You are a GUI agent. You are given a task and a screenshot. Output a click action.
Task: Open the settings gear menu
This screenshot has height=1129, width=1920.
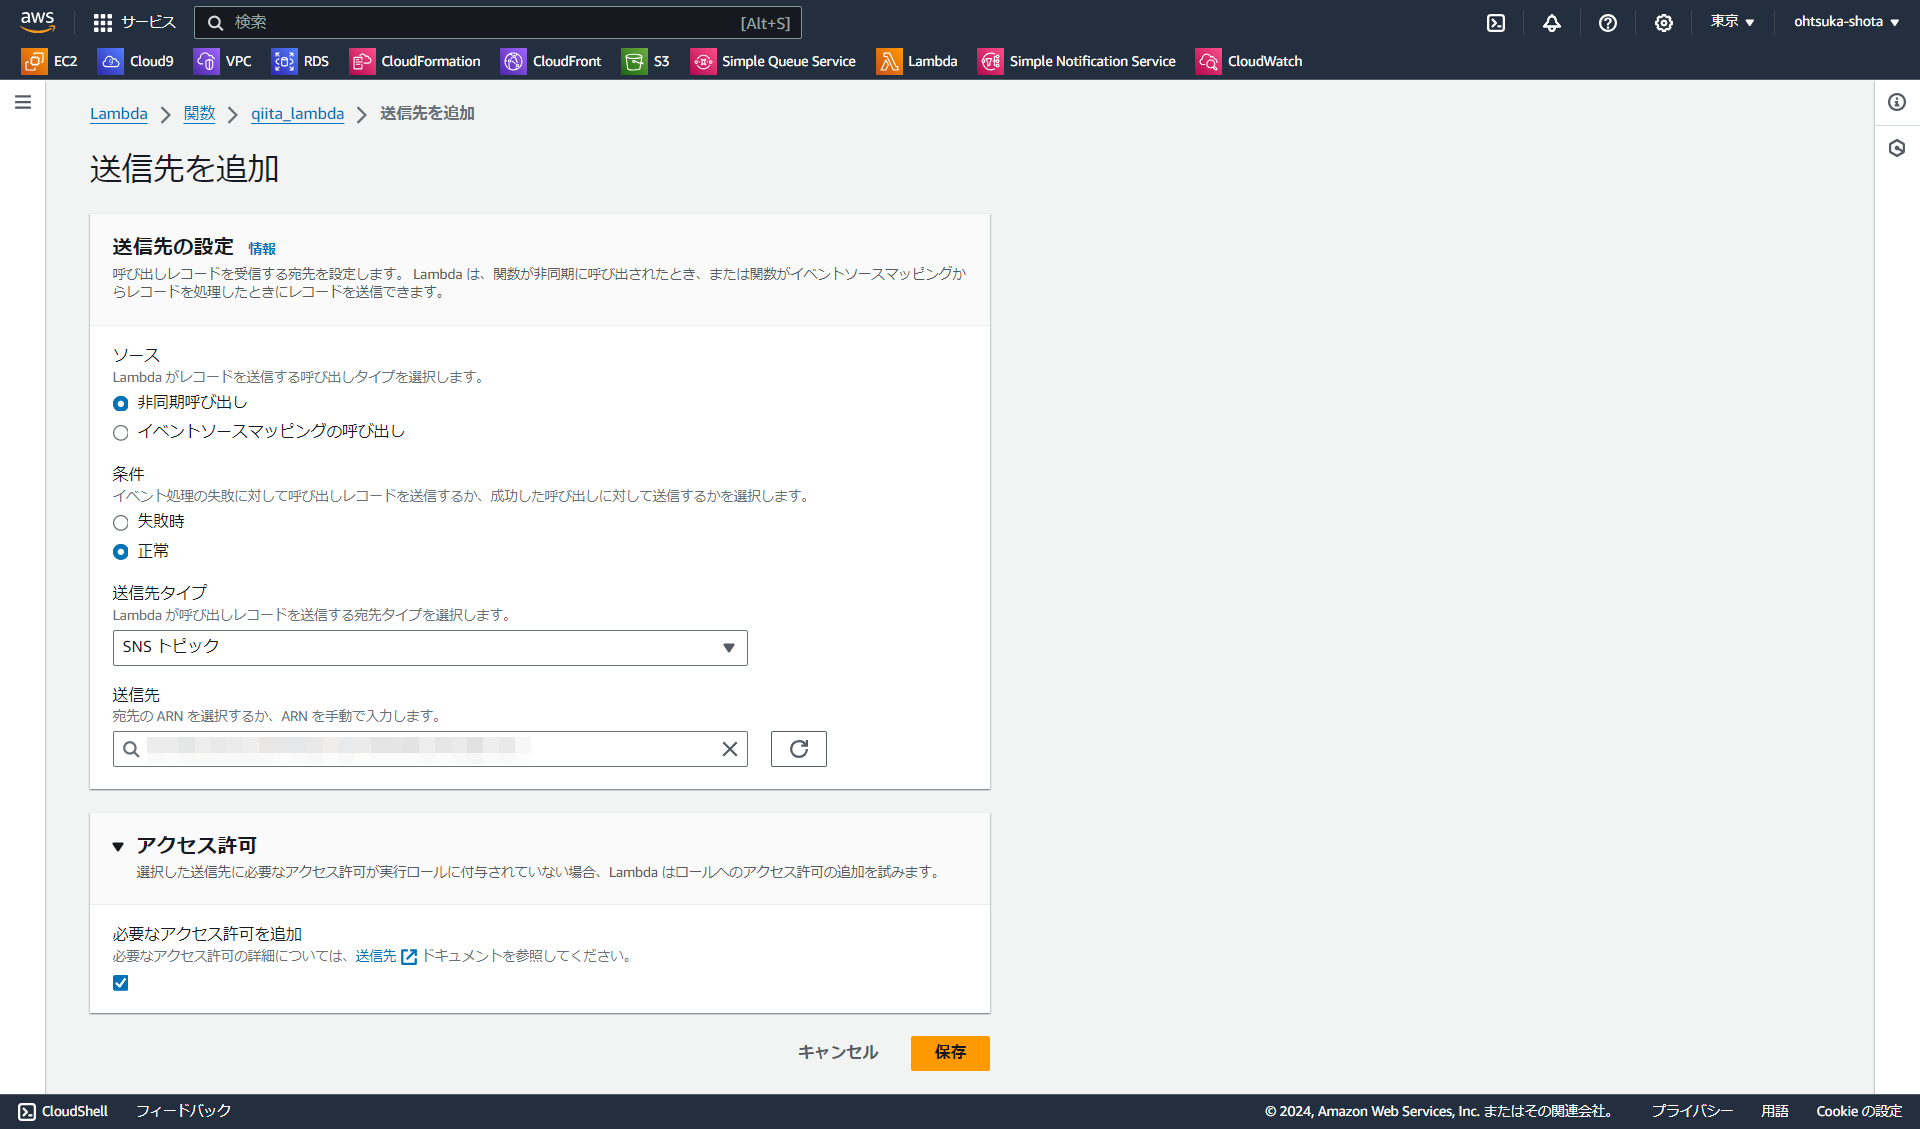(x=1663, y=22)
